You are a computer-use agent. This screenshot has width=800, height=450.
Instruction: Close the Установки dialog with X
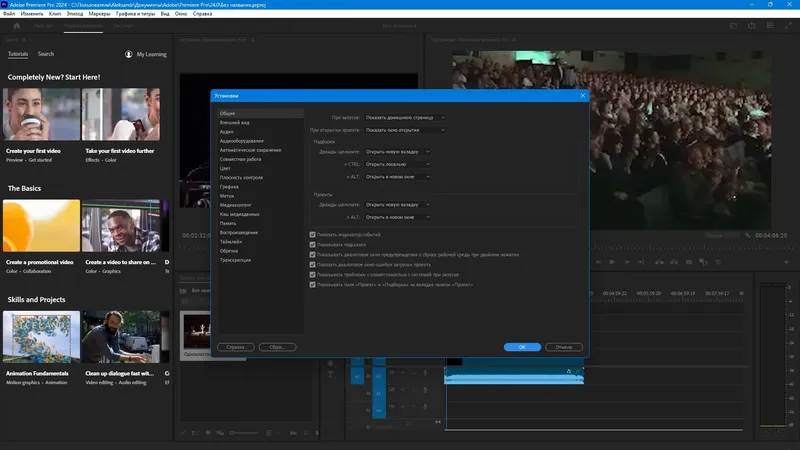(x=583, y=95)
